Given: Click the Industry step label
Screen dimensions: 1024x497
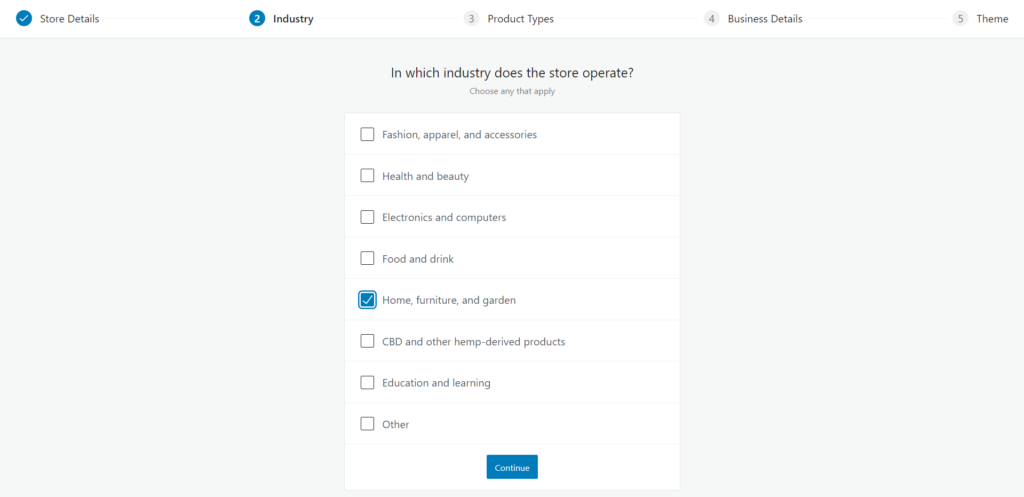Looking at the screenshot, I should coord(293,19).
